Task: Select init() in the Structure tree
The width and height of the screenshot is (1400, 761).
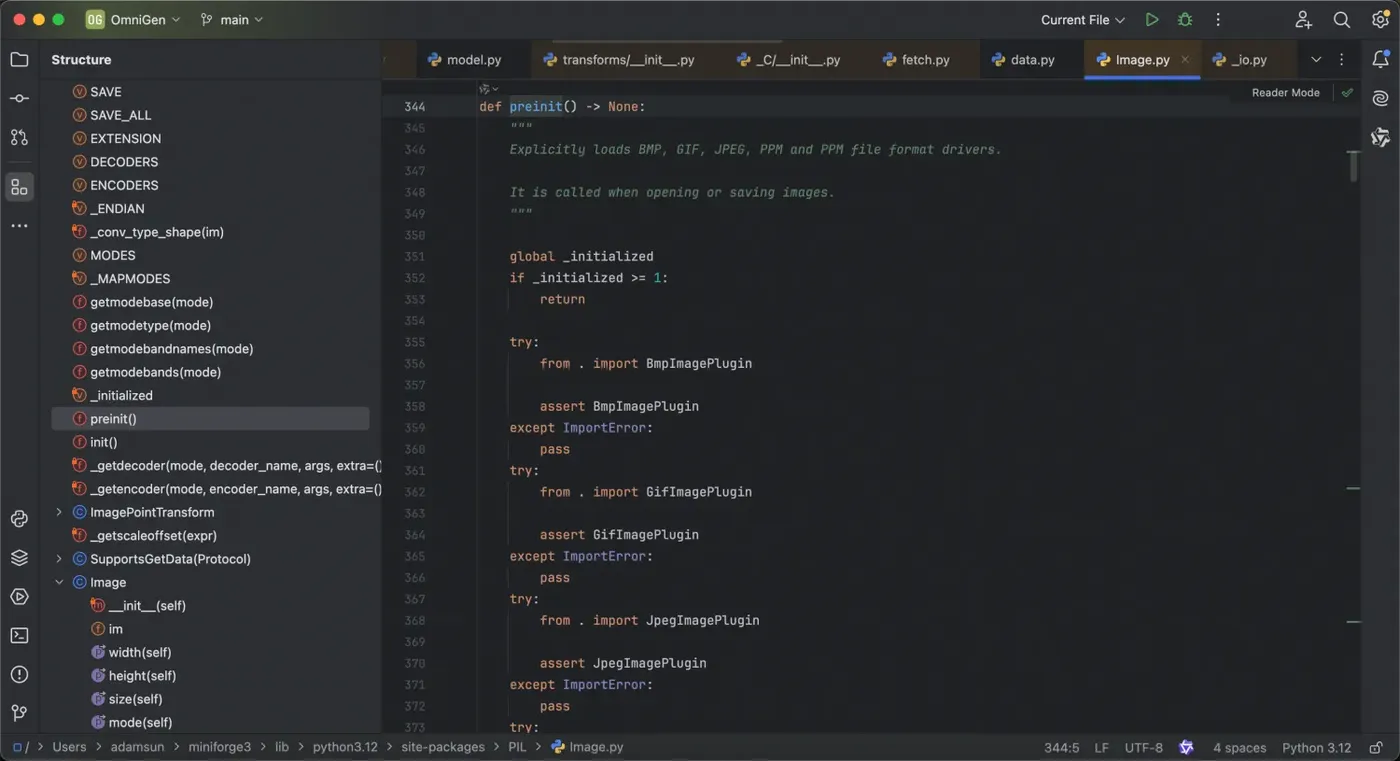Action: [103, 442]
